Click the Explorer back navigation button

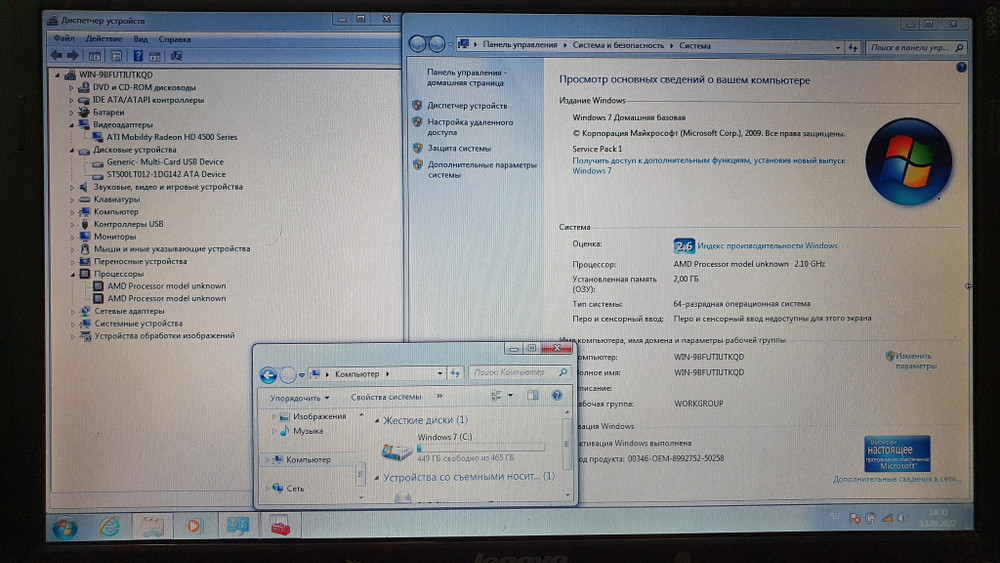click(x=268, y=375)
